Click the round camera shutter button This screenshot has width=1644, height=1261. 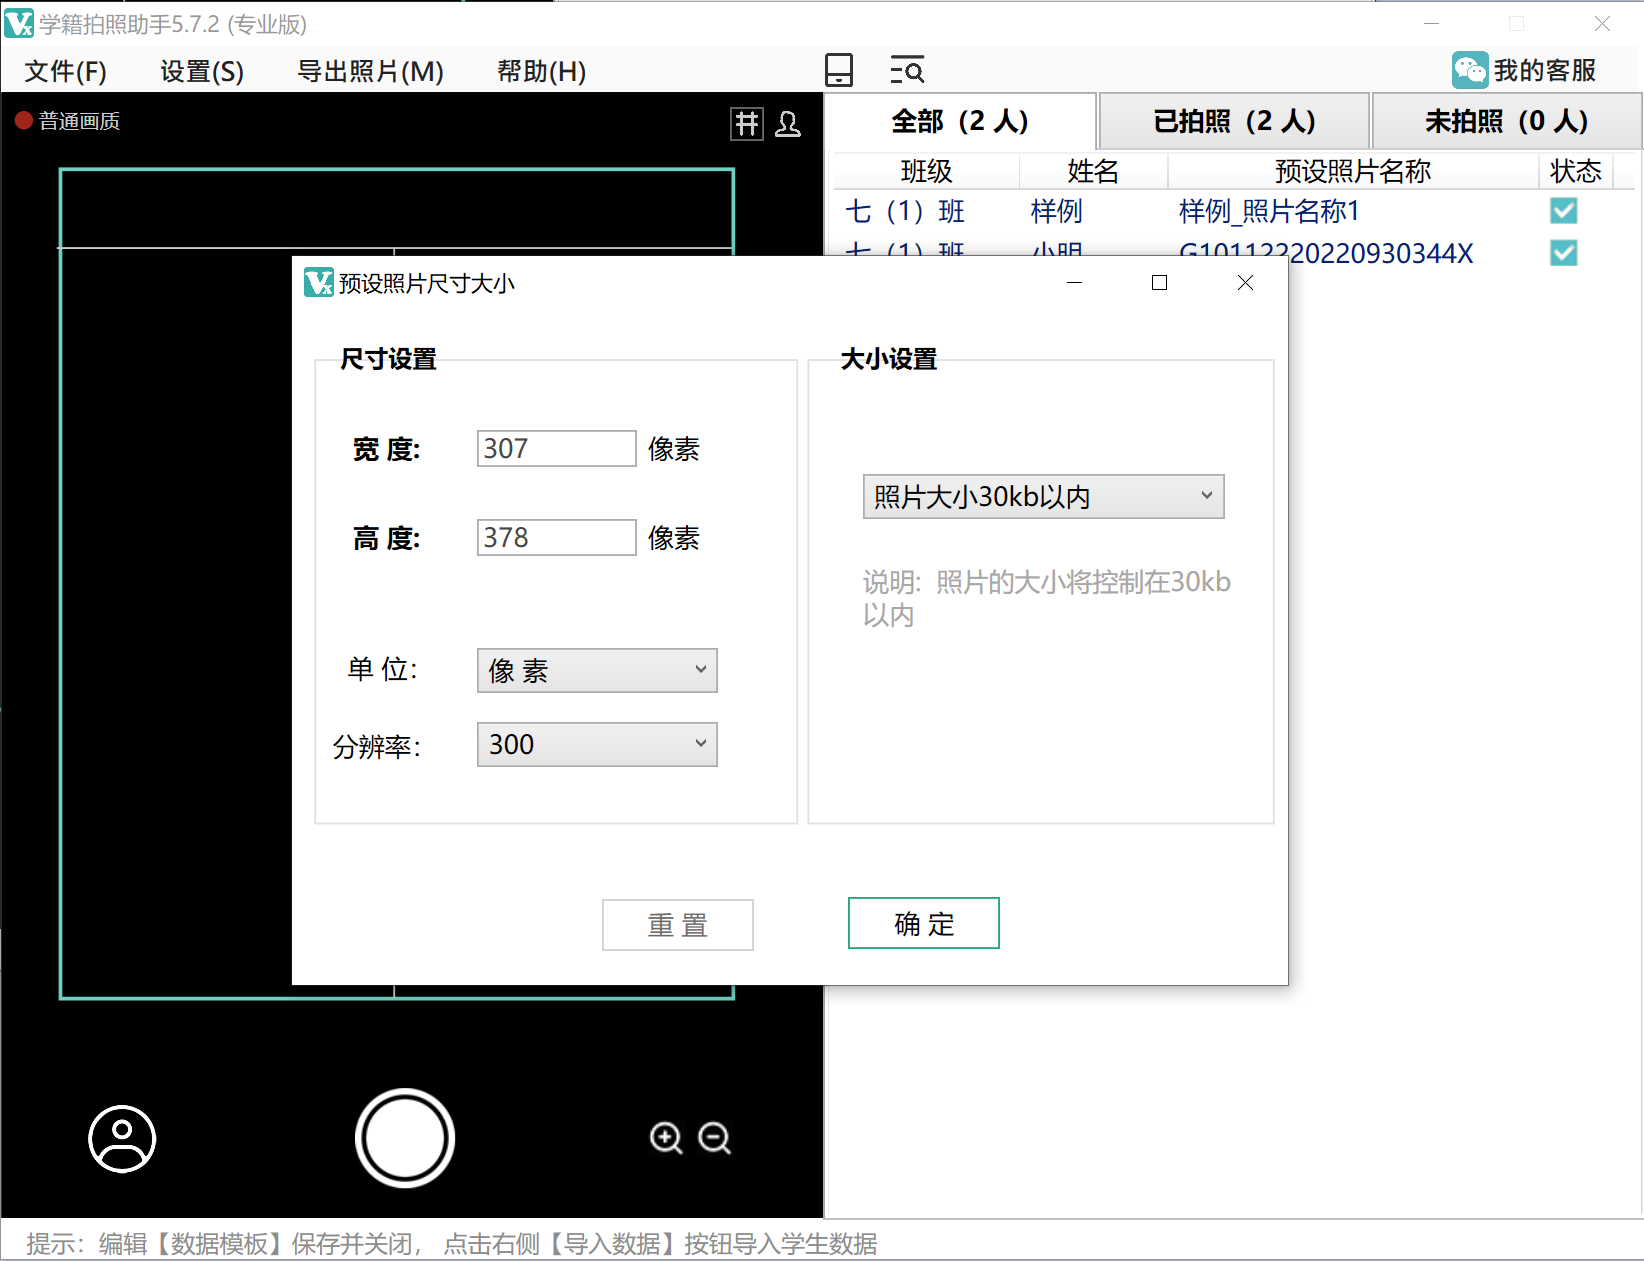pos(405,1138)
